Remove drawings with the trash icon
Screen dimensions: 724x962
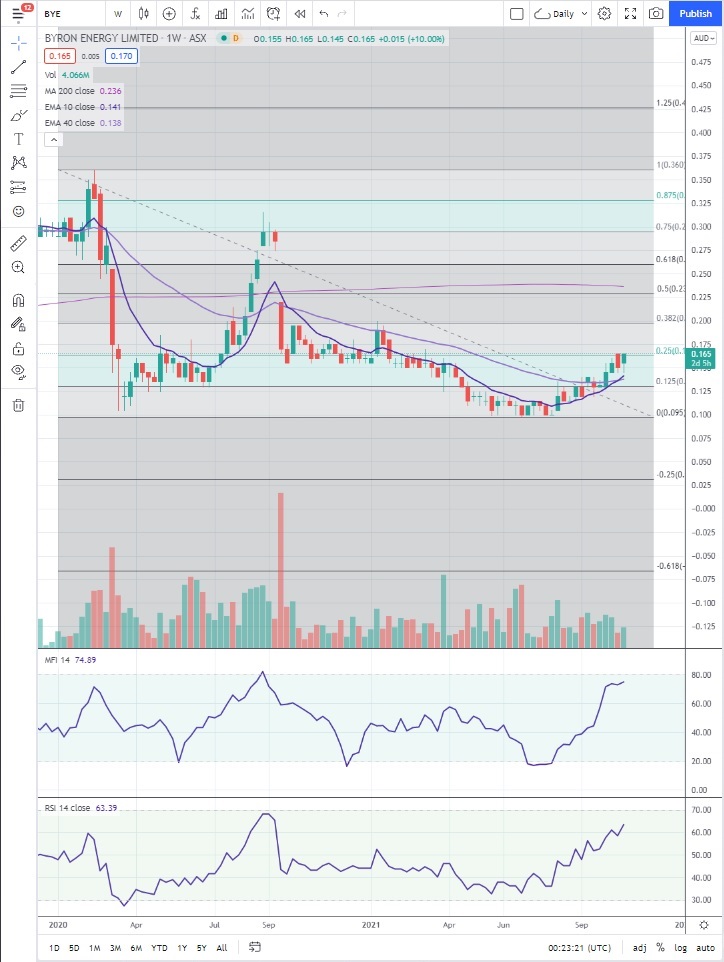pos(18,405)
